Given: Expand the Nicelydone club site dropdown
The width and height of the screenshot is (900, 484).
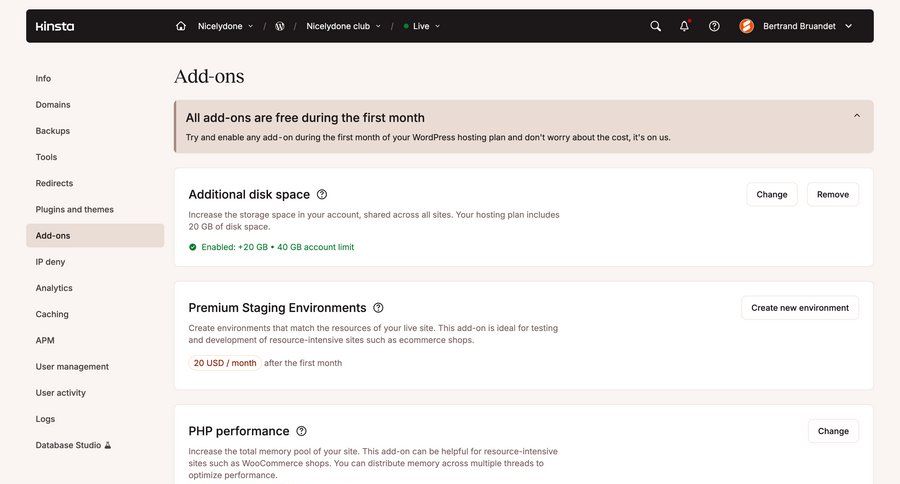Looking at the screenshot, I should (343, 26).
